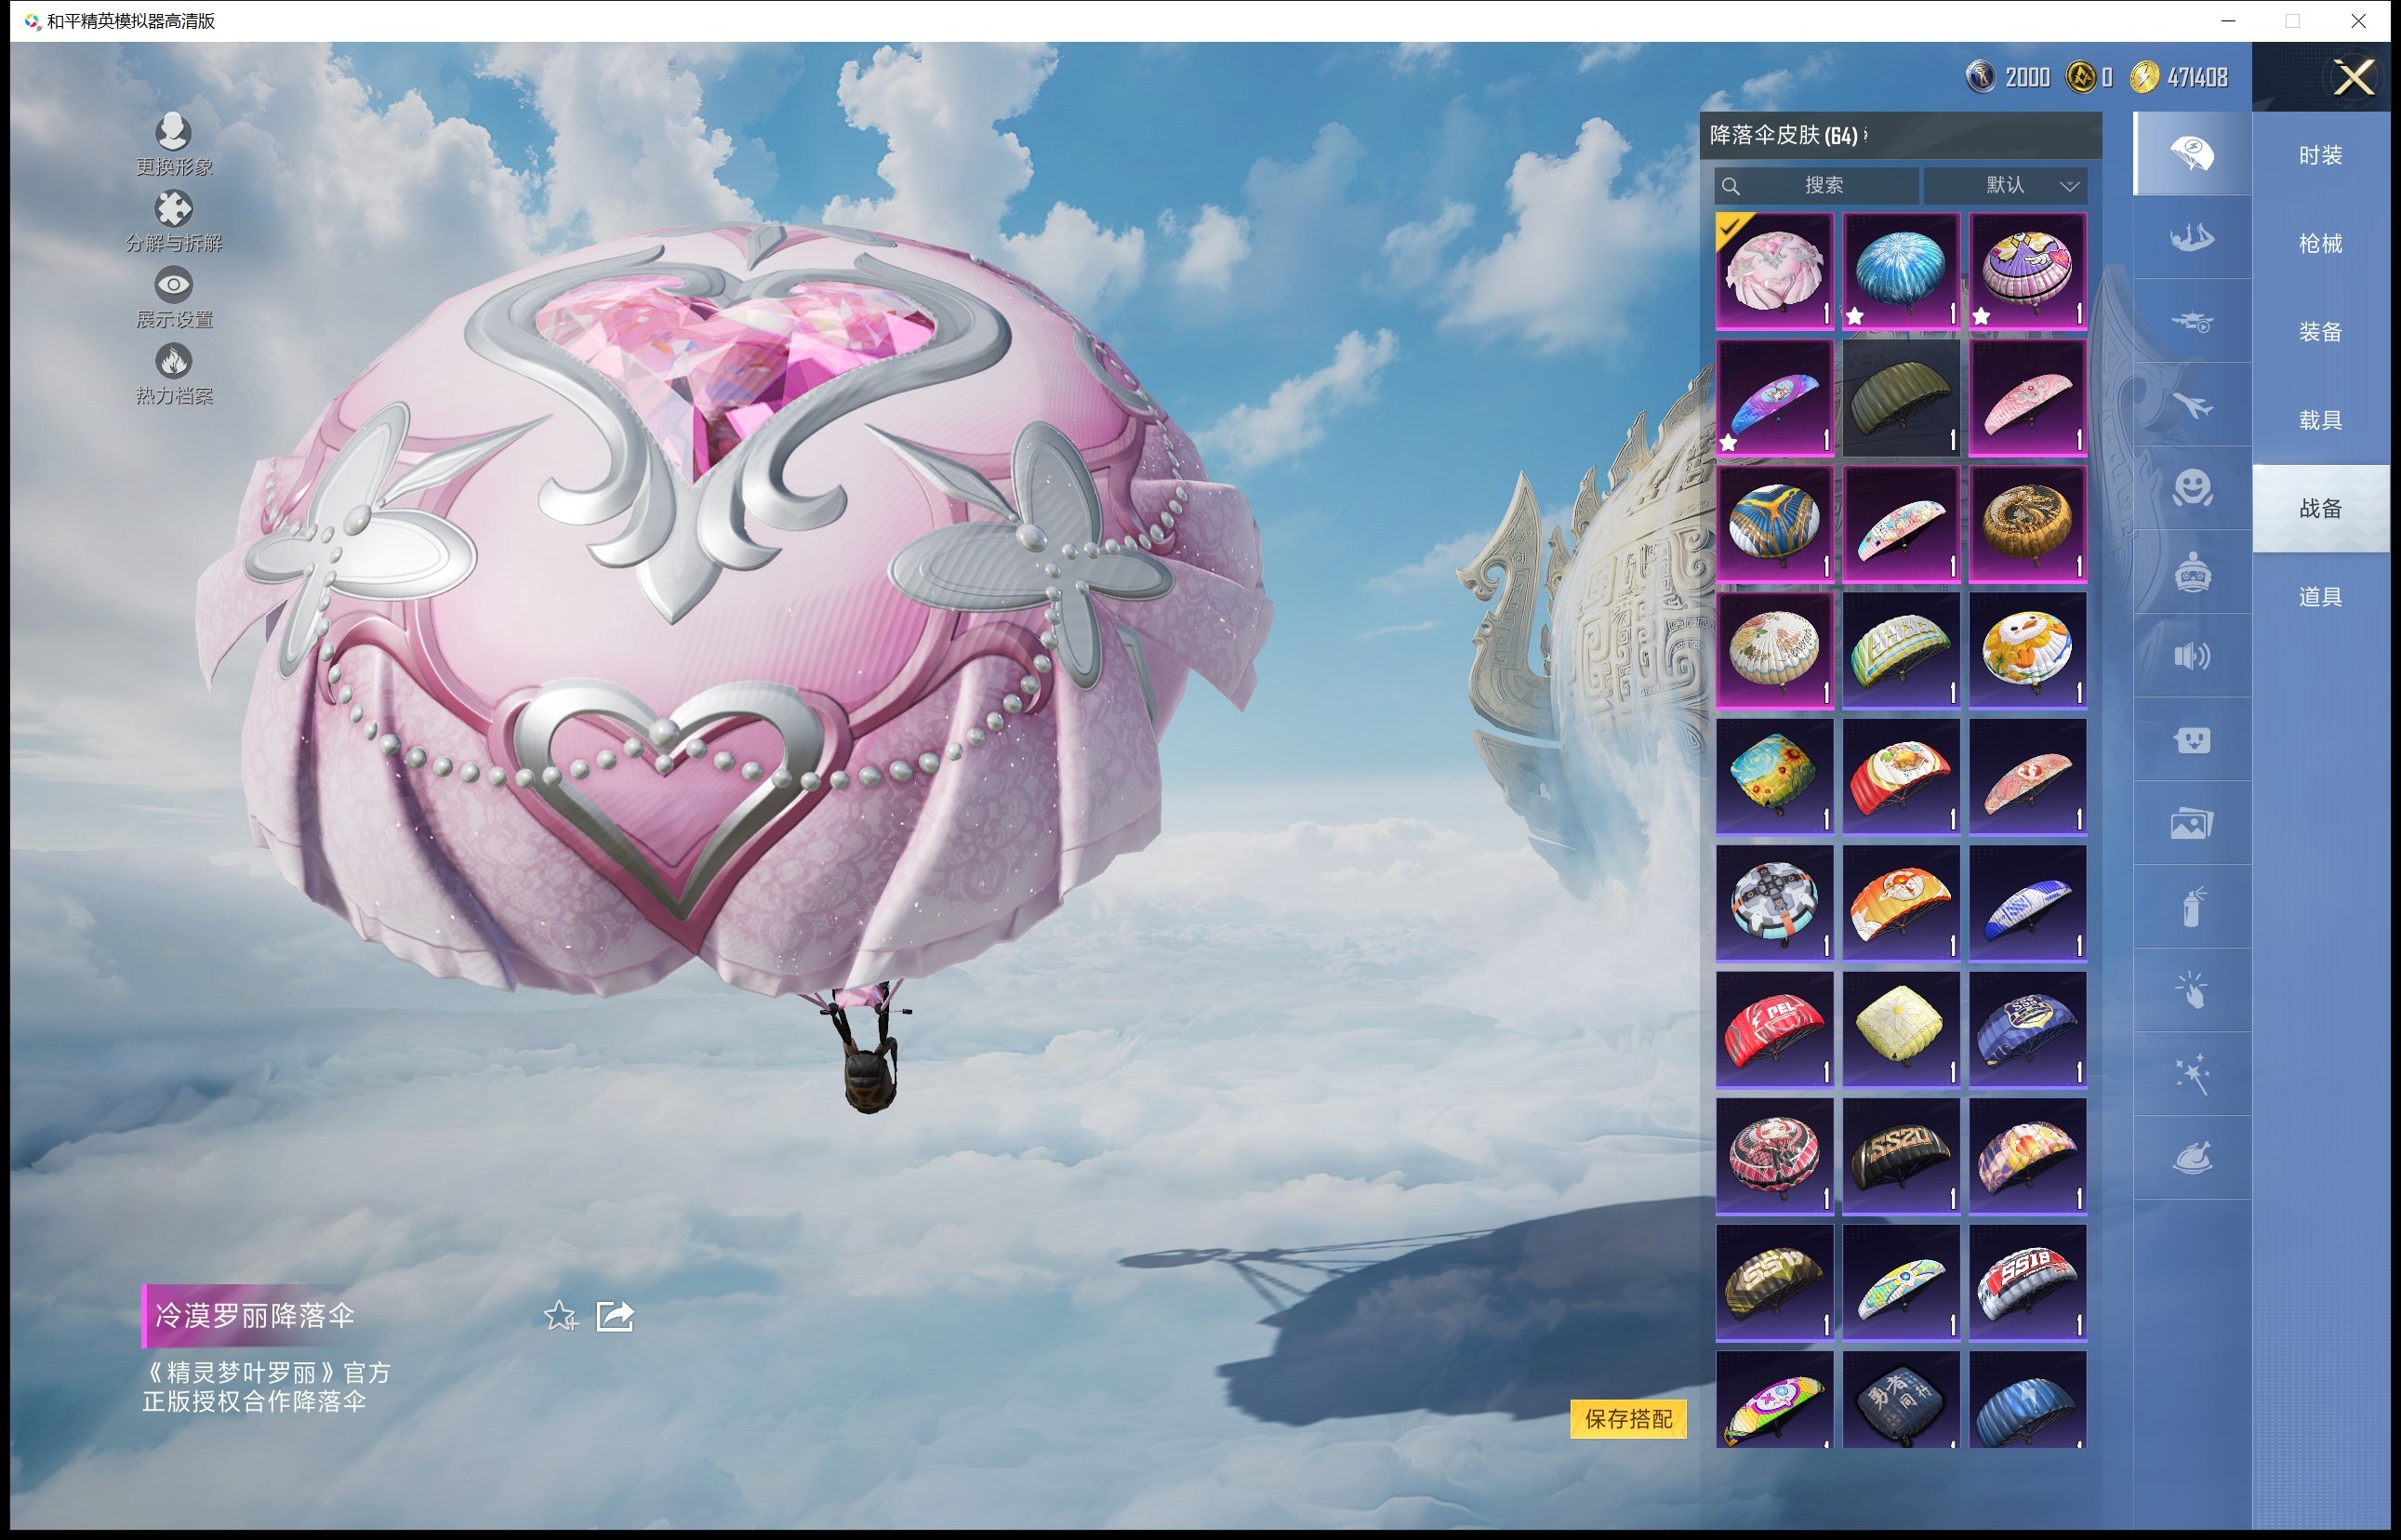This screenshot has width=2401, height=1540.
Task: Toggle the 展示设置 eye icon
Action: (173, 285)
